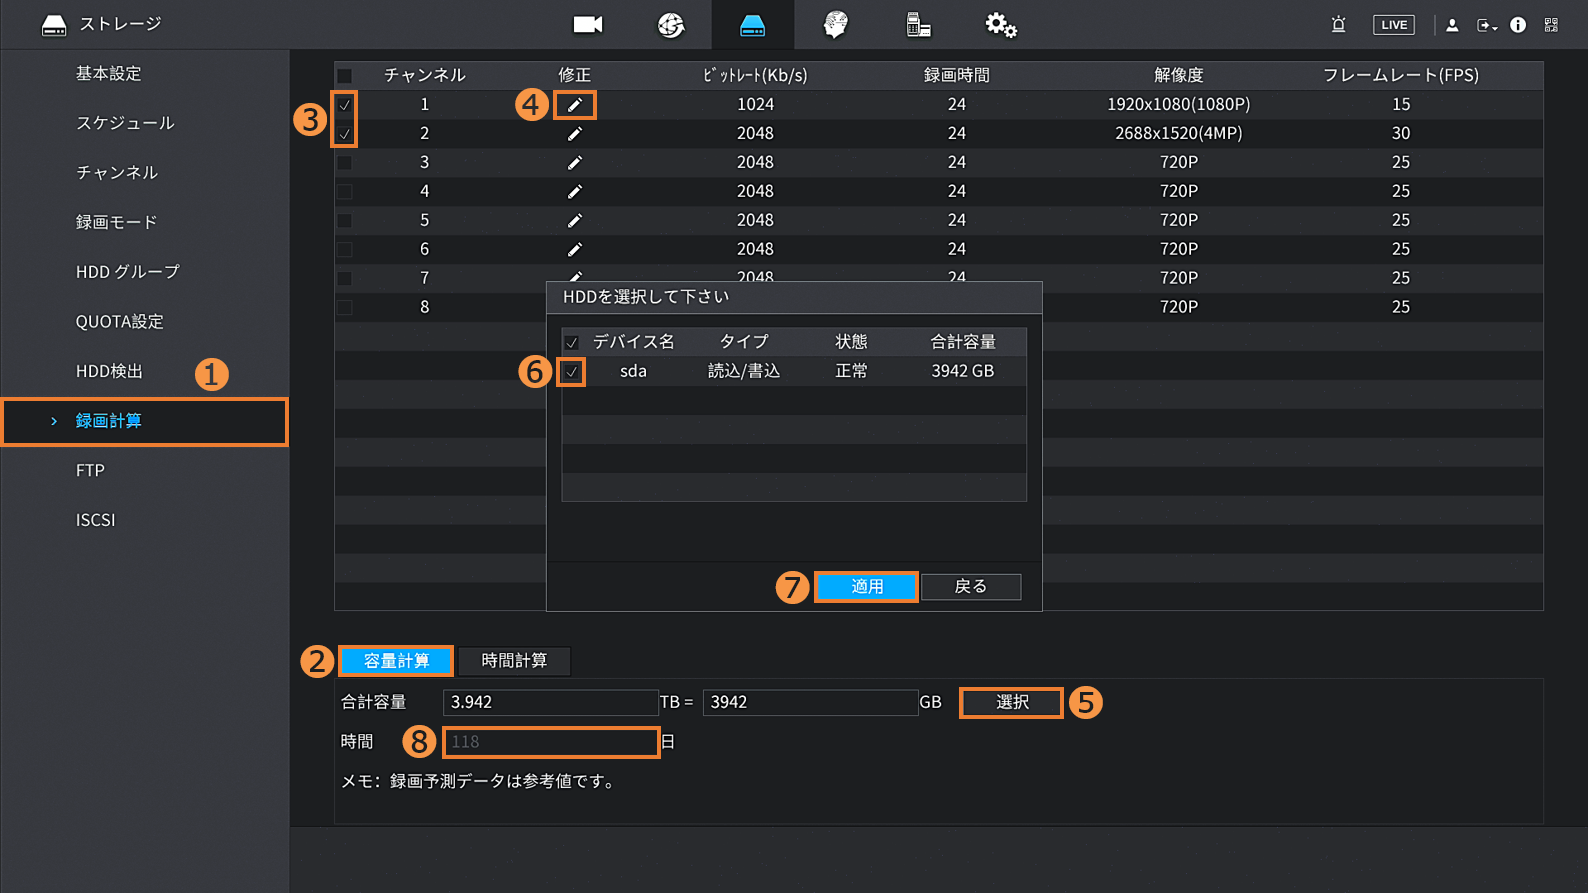Switch to the 時間計算 tab
This screenshot has height=893, width=1588.
[x=514, y=661]
